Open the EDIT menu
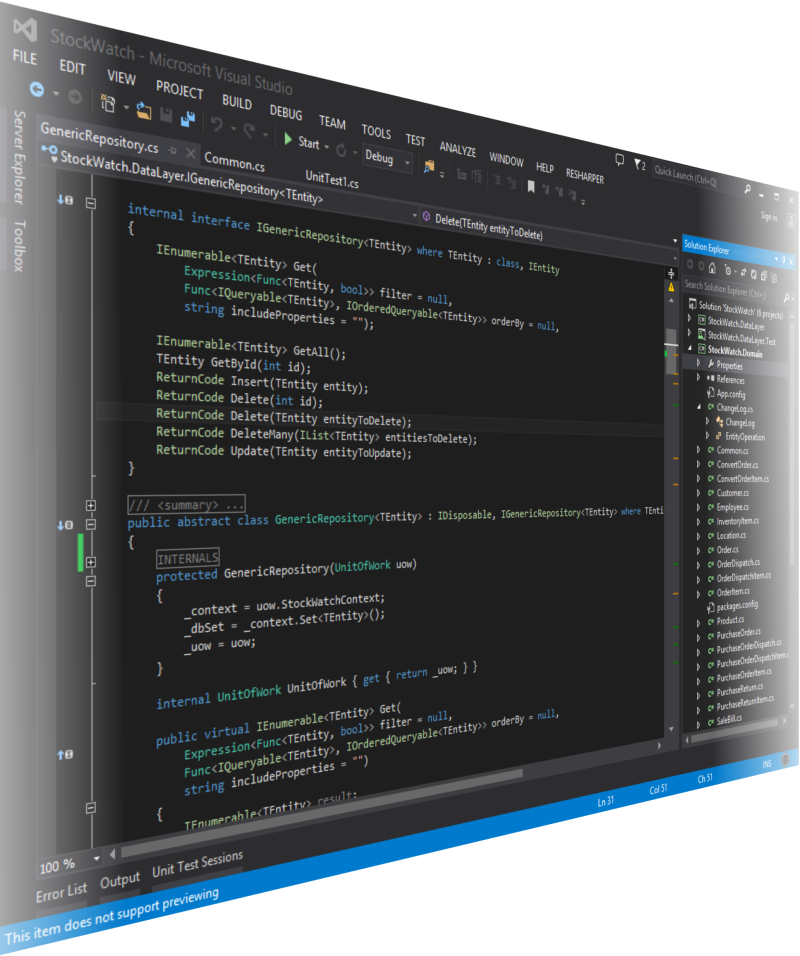Image resolution: width=800 pixels, height=956 pixels. (73, 67)
